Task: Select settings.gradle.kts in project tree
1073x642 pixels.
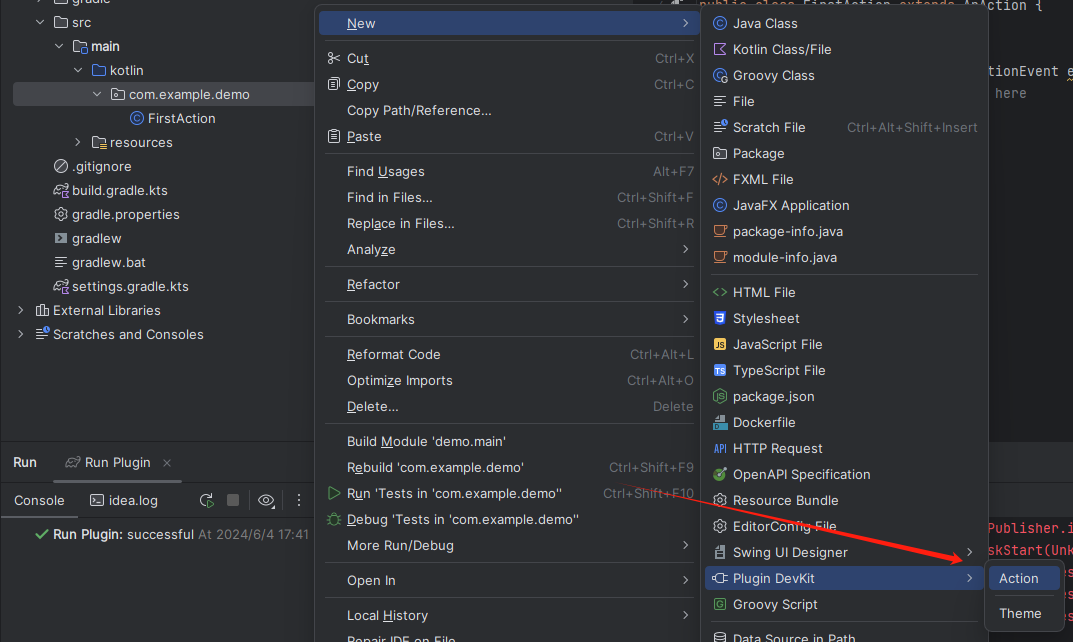Action: point(130,286)
